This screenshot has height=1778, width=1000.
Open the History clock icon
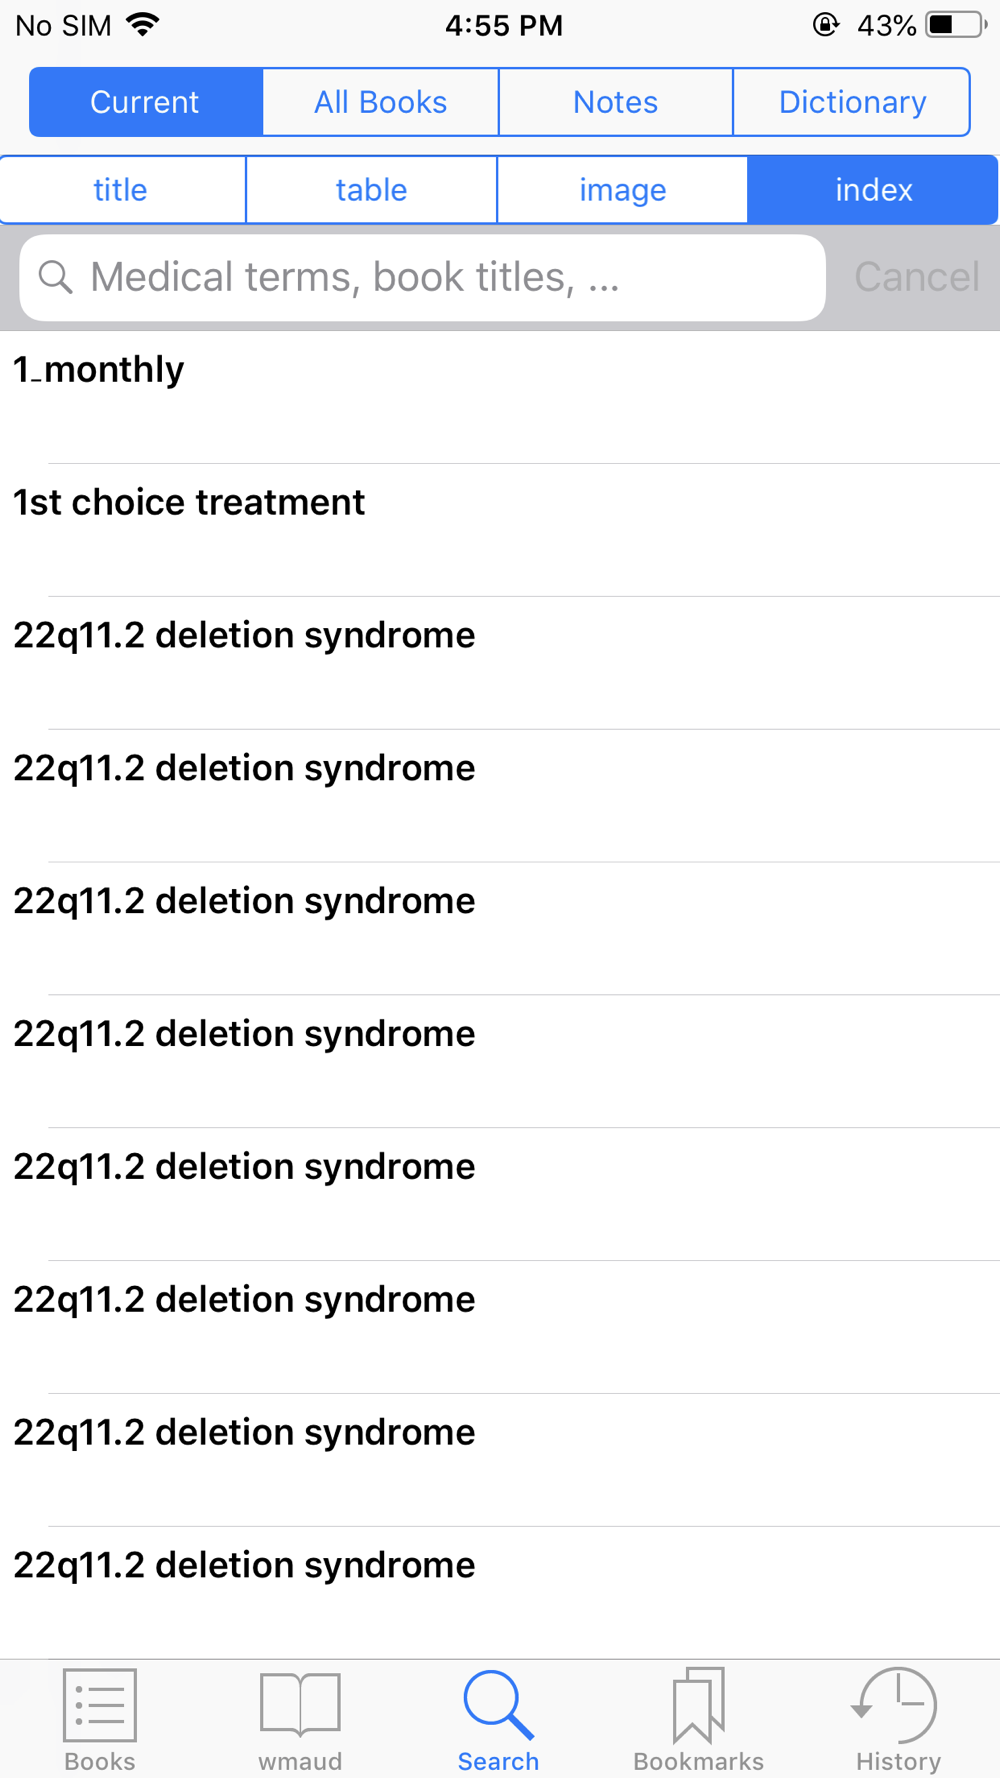(895, 1704)
